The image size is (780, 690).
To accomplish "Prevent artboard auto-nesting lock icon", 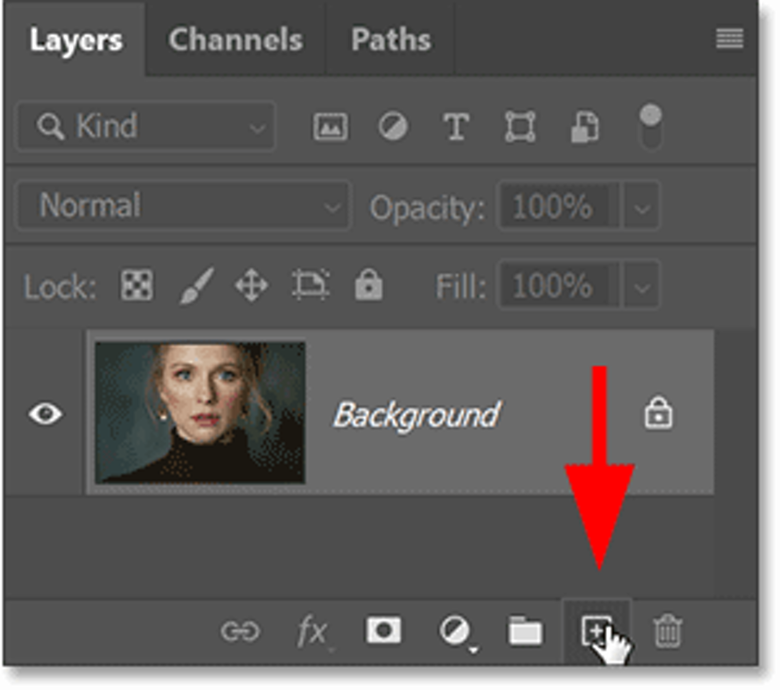I will [x=310, y=285].
